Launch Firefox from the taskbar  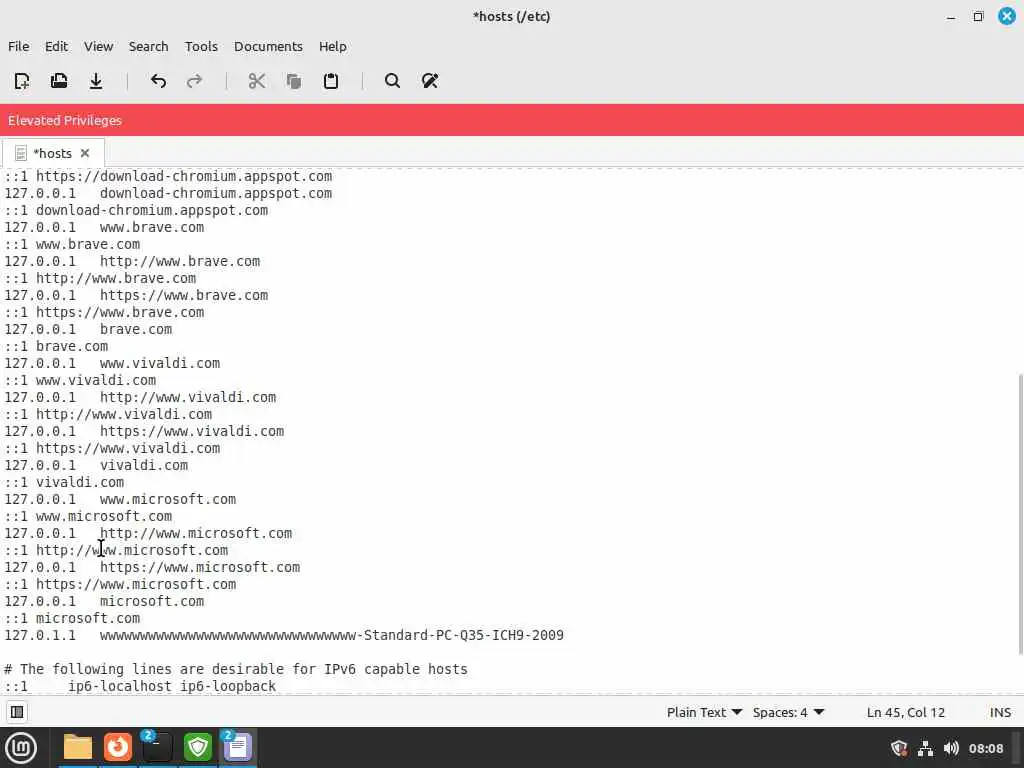pyautogui.click(x=118, y=747)
